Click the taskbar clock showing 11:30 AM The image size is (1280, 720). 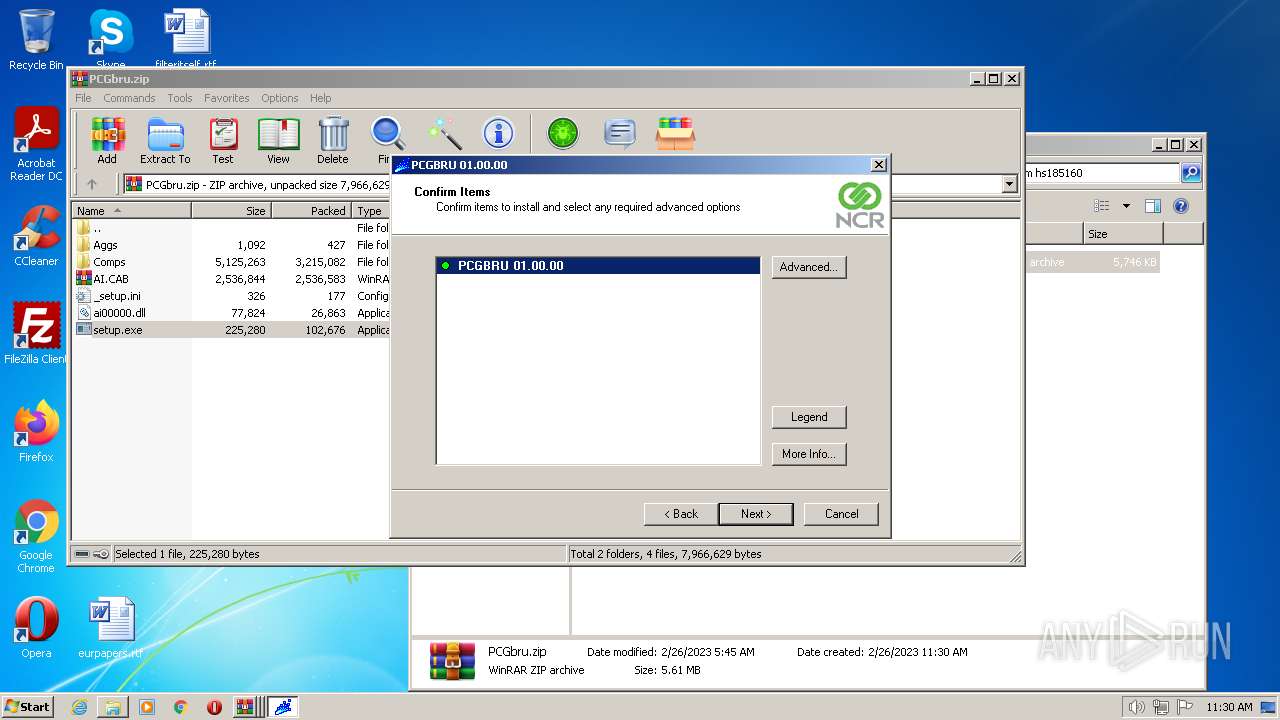(1229, 707)
